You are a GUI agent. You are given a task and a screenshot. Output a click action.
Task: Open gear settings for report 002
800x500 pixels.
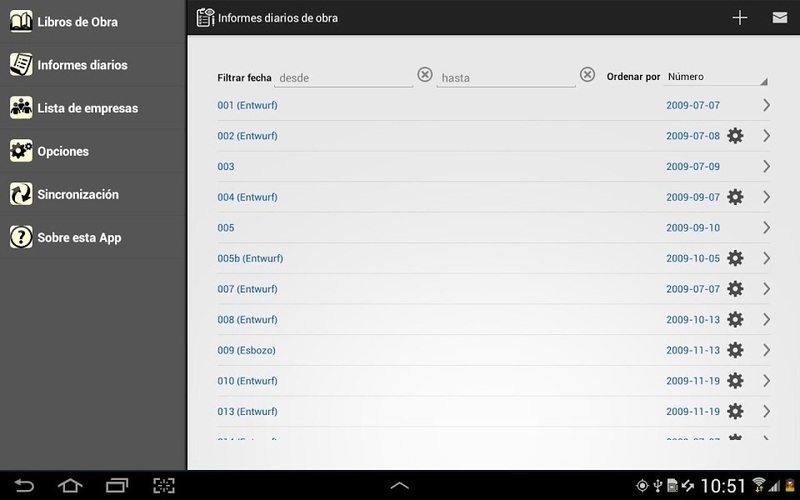(x=735, y=136)
